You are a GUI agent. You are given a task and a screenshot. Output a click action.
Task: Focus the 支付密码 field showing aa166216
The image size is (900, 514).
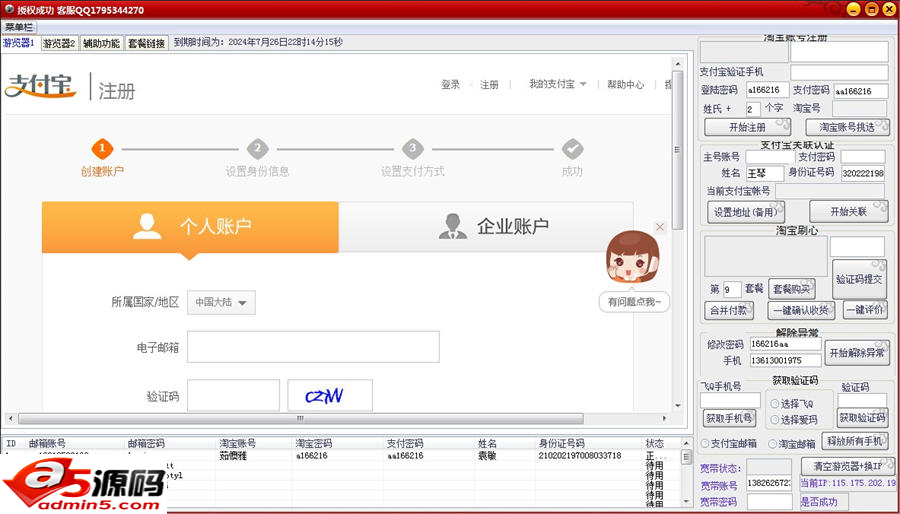coord(861,91)
